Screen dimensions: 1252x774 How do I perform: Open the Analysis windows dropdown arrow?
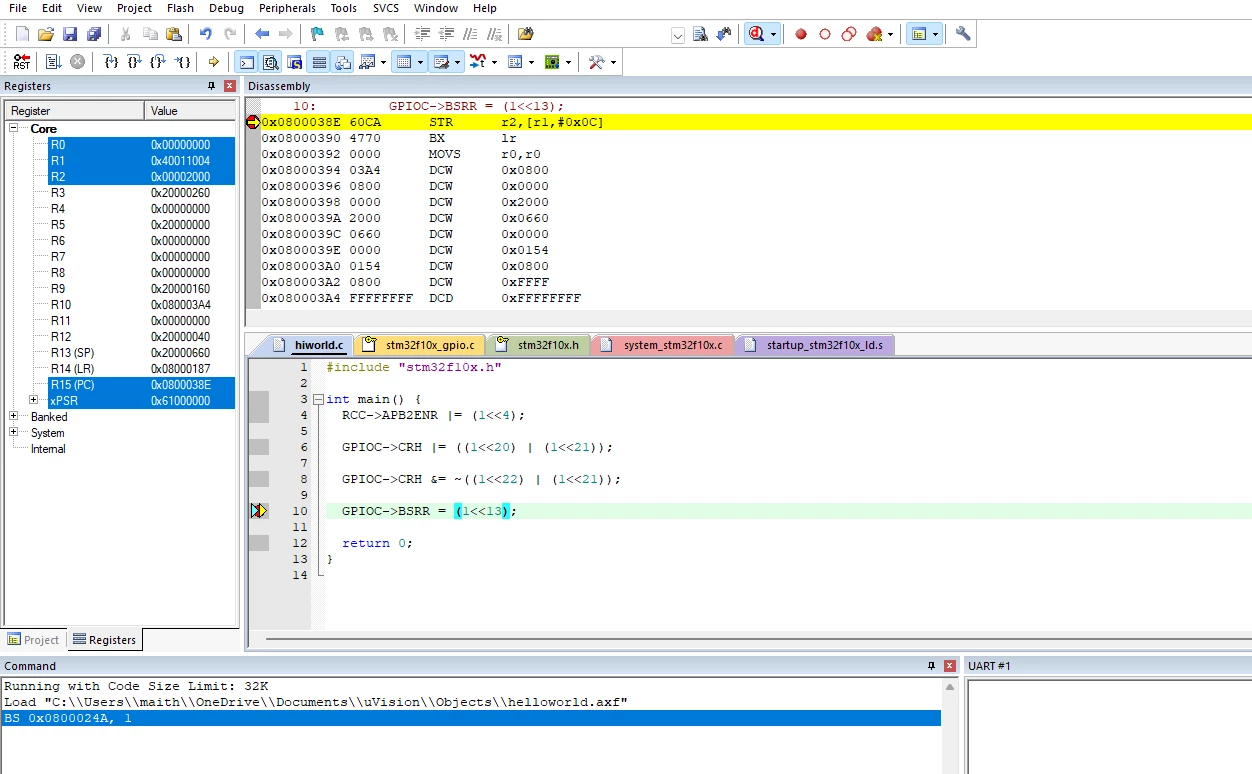[x=496, y=62]
